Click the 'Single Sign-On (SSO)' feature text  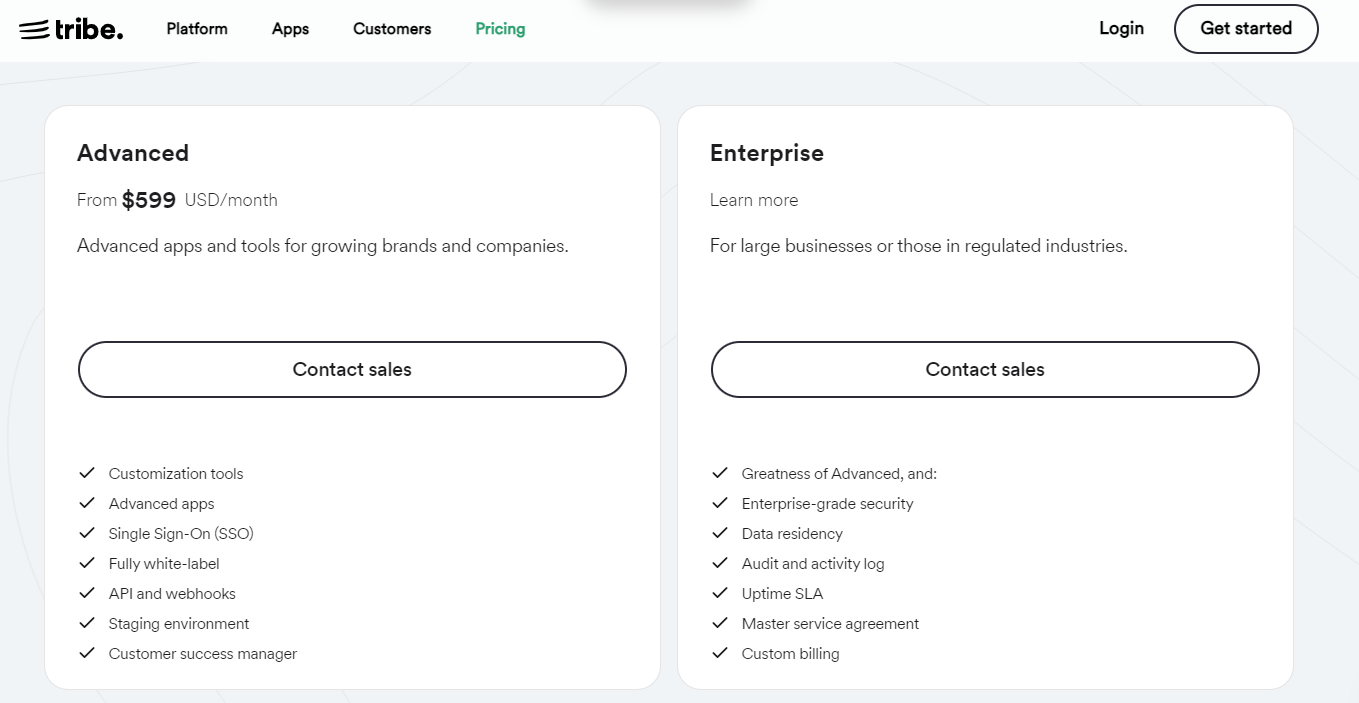click(181, 534)
